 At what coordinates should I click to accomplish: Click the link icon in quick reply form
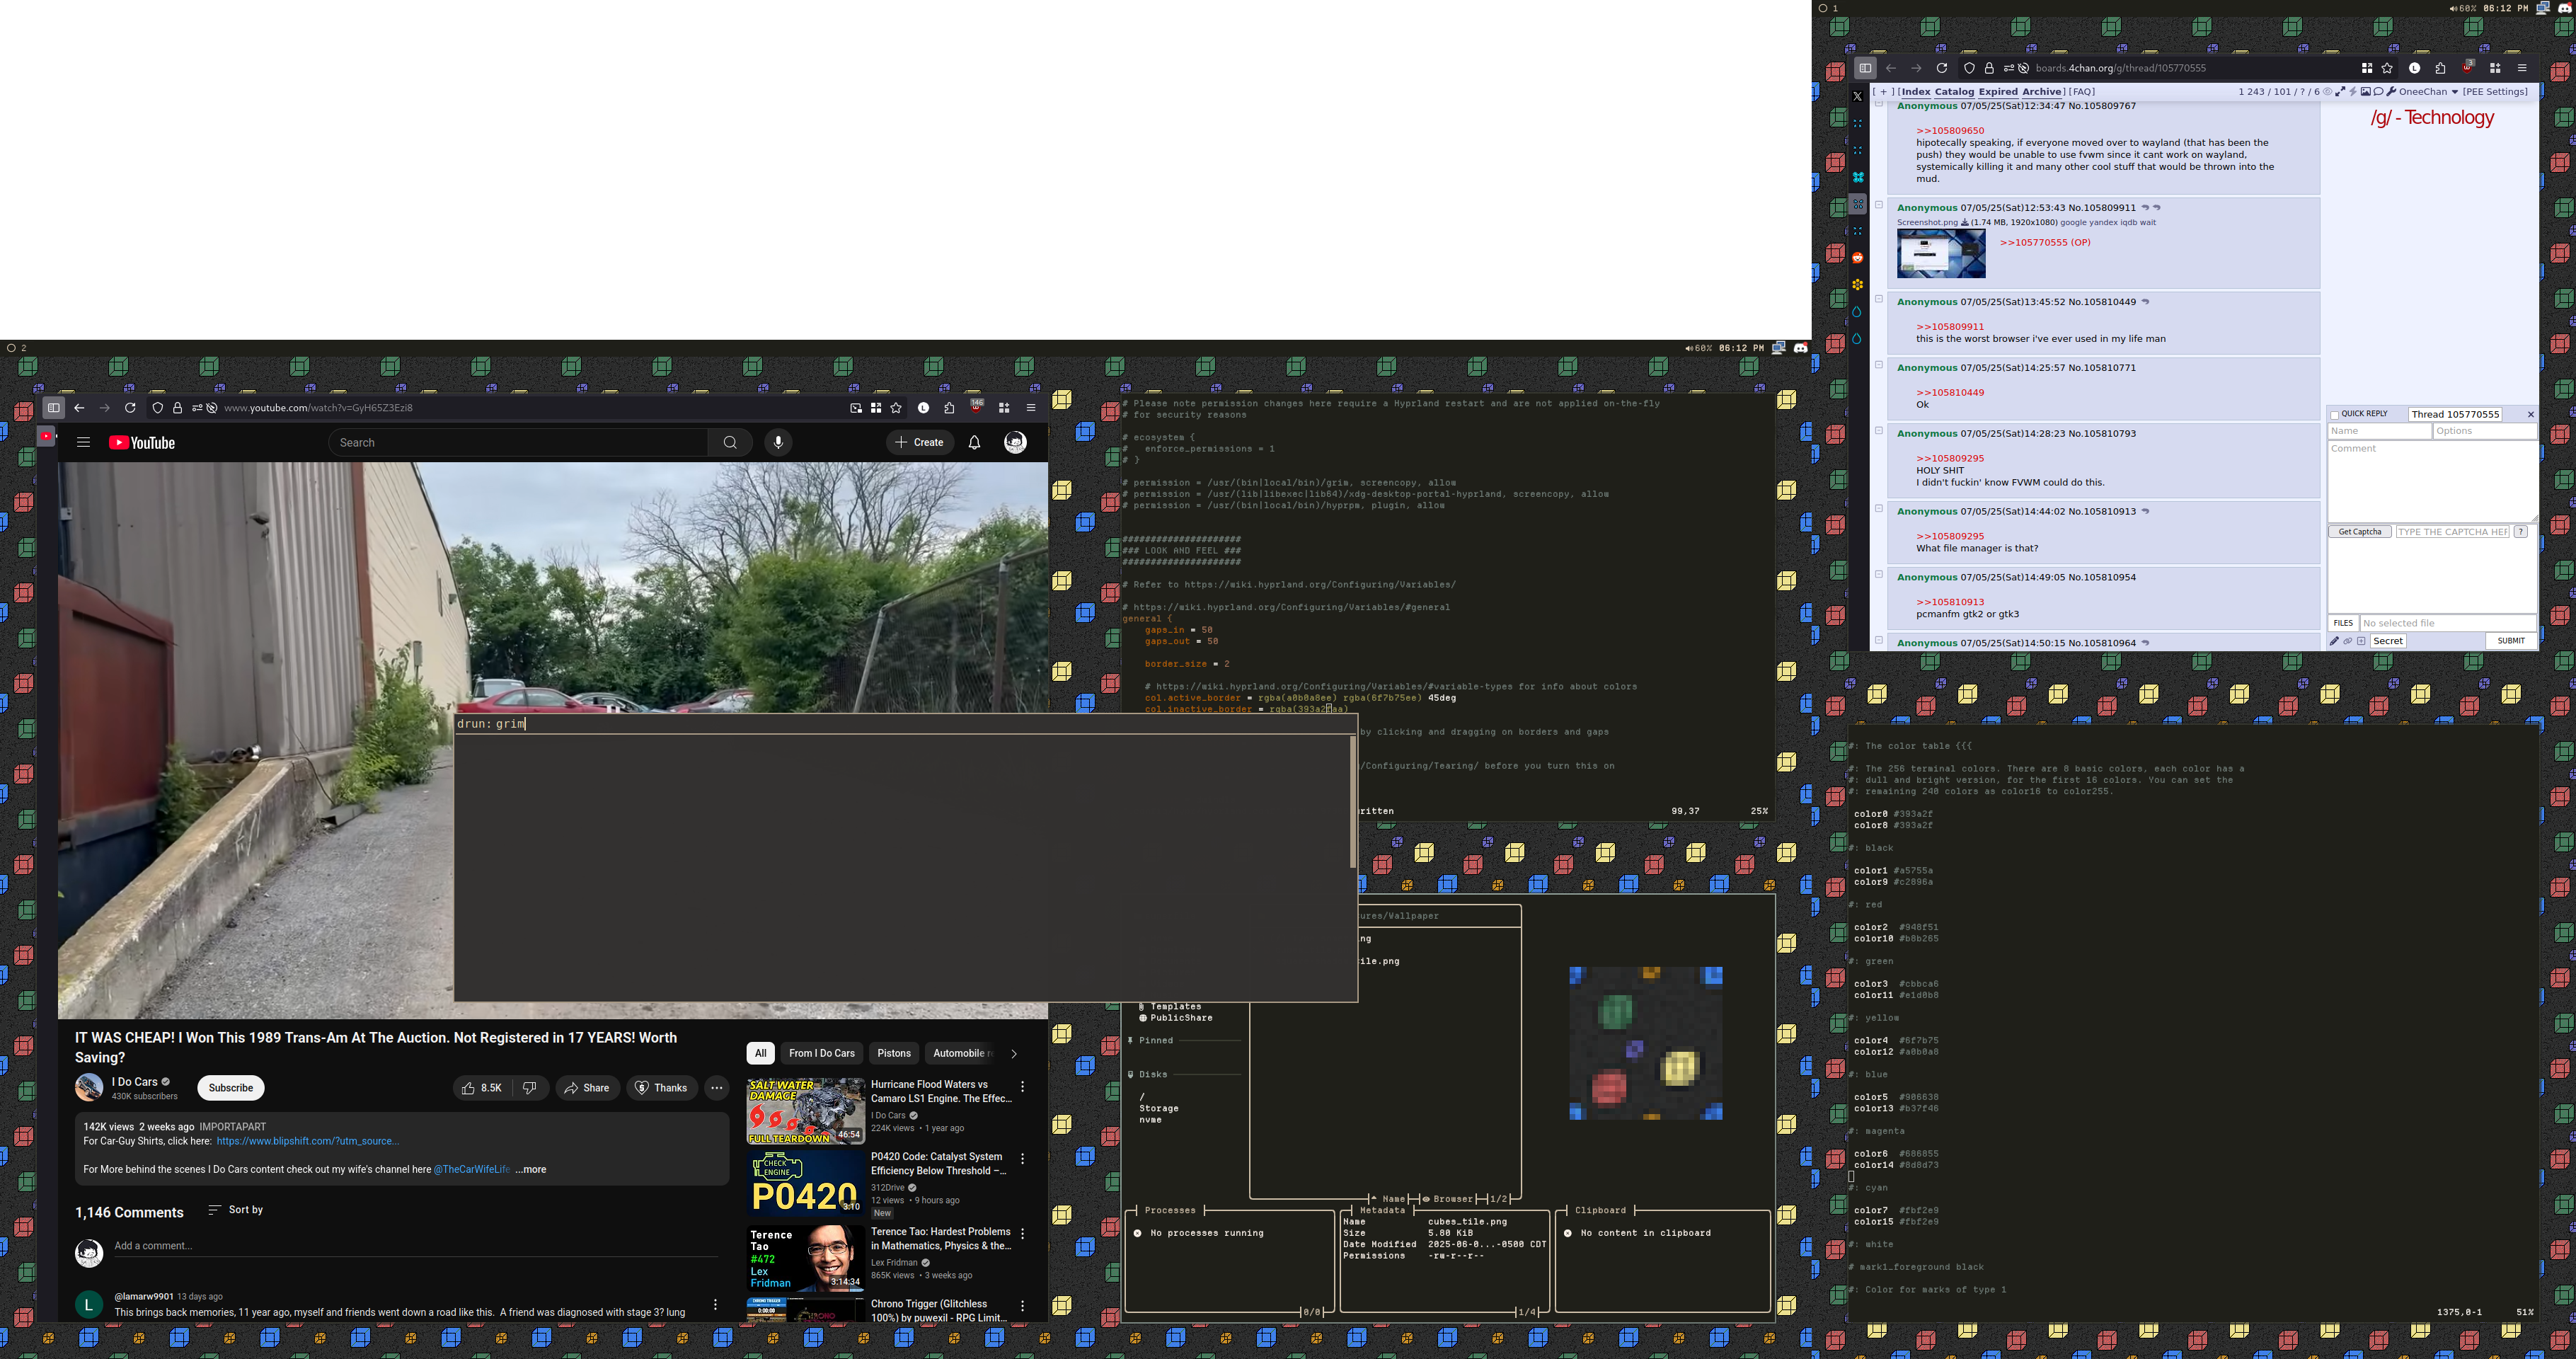(x=2347, y=641)
